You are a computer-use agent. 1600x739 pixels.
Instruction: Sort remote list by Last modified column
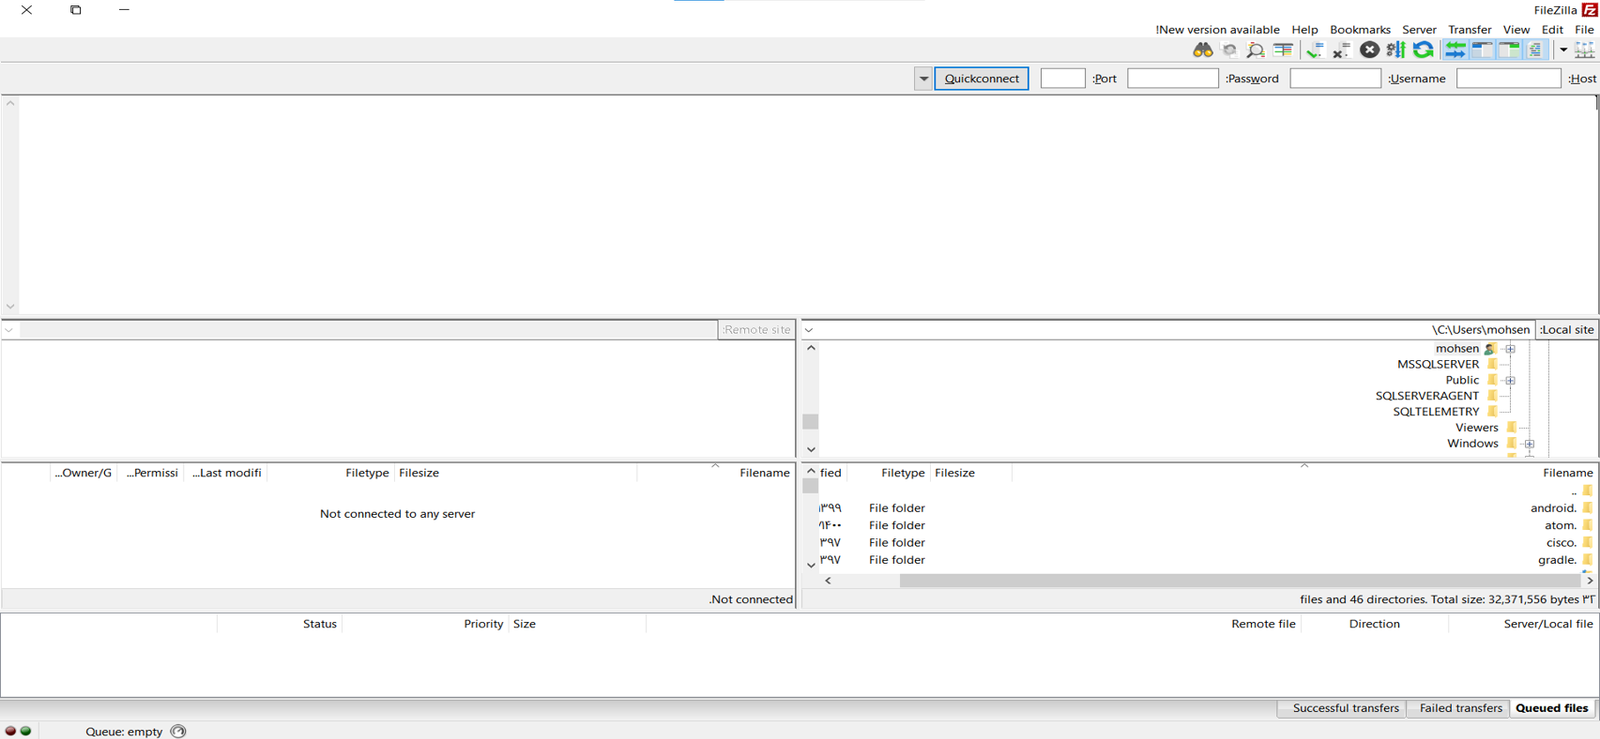tap(227, 473)
